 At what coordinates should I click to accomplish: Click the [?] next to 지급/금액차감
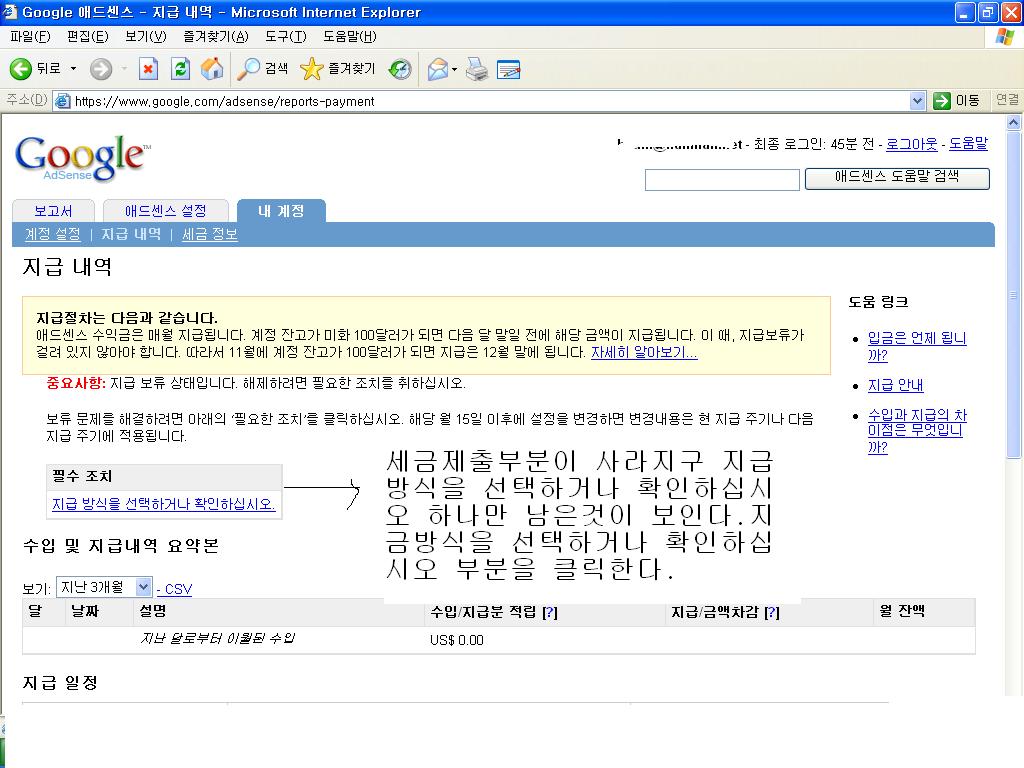[772, 612]
